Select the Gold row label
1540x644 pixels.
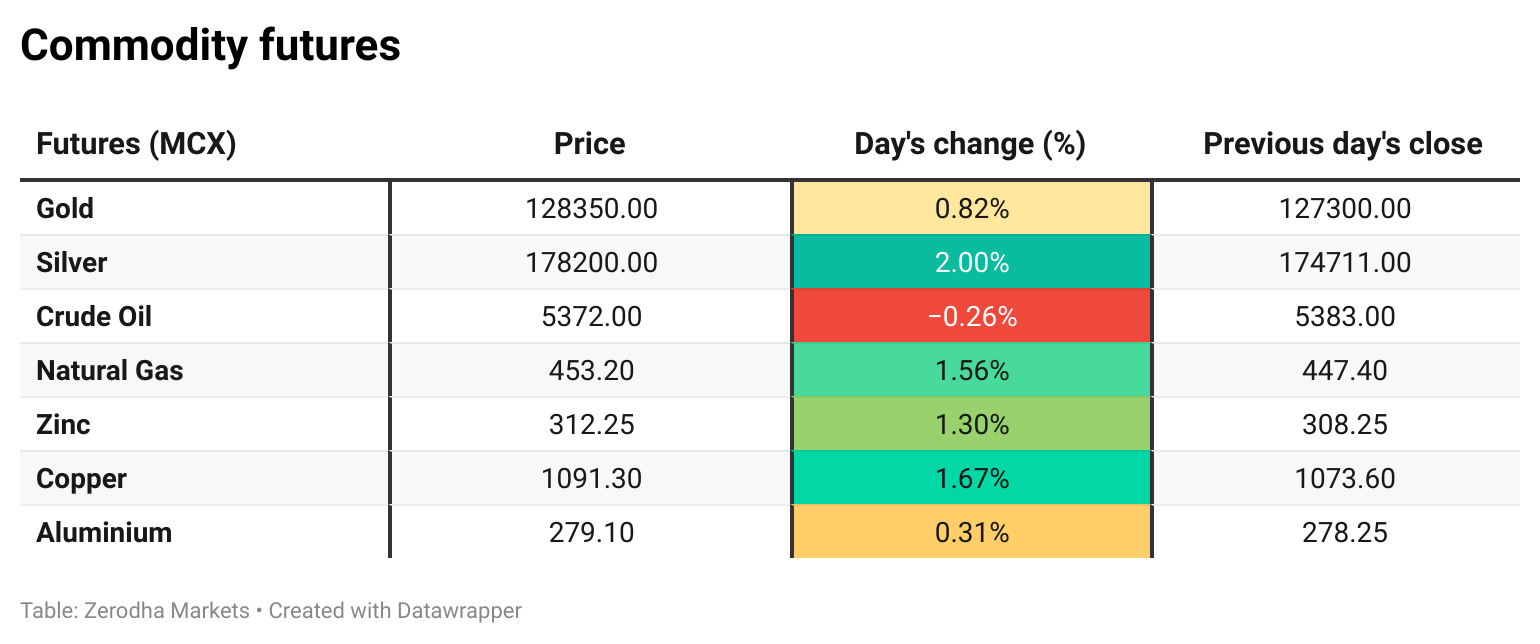tap(65, 209)
